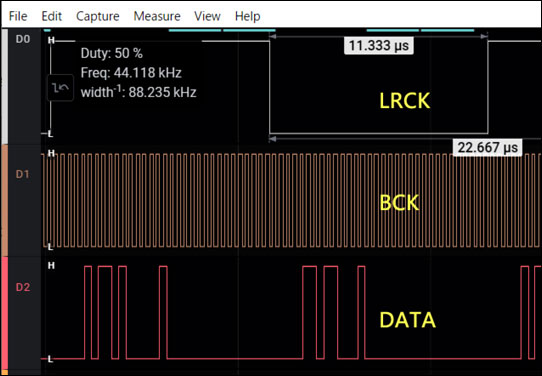Screen dimensions: 542x376
Task: Click the Freq: 44.118 kHz readout
Action: pyautogui.click(x=131, y=73)
